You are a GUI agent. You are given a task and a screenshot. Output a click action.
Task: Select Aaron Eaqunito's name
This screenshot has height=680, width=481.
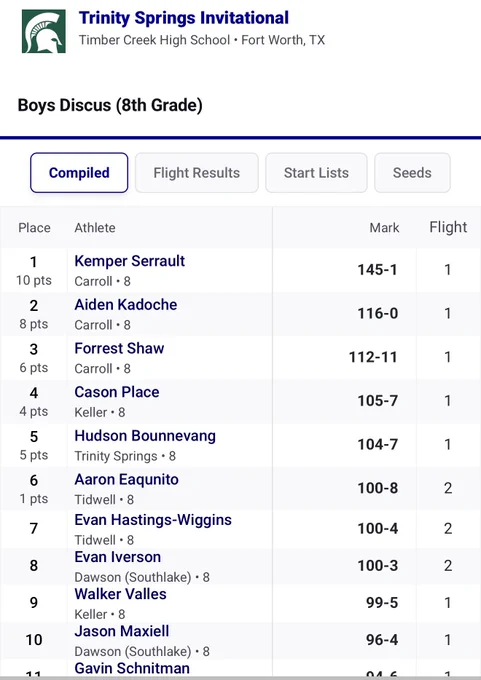point(126,480)
